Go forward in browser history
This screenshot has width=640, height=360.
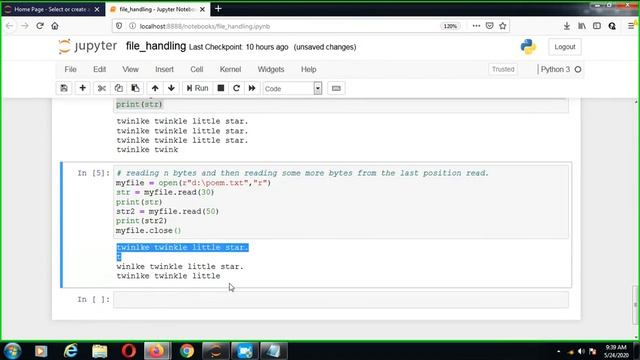tap(24, 26)
